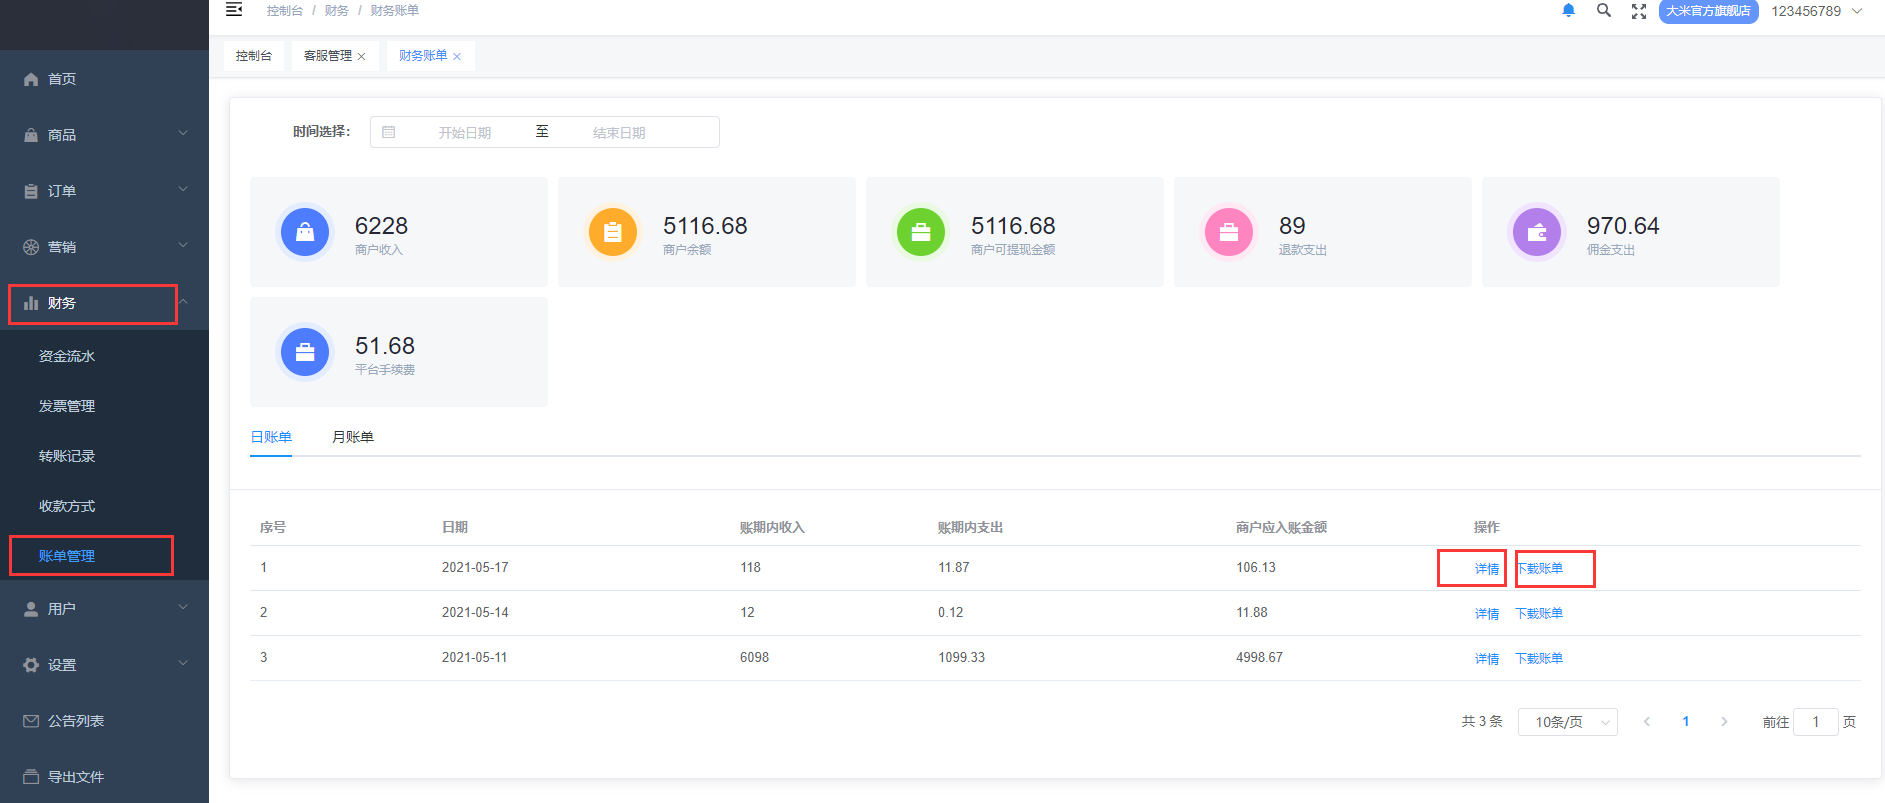Viewport: 1885px width, 803px height.
Task: Switch to the 月账单 tab
Action: tap(353, 437)
